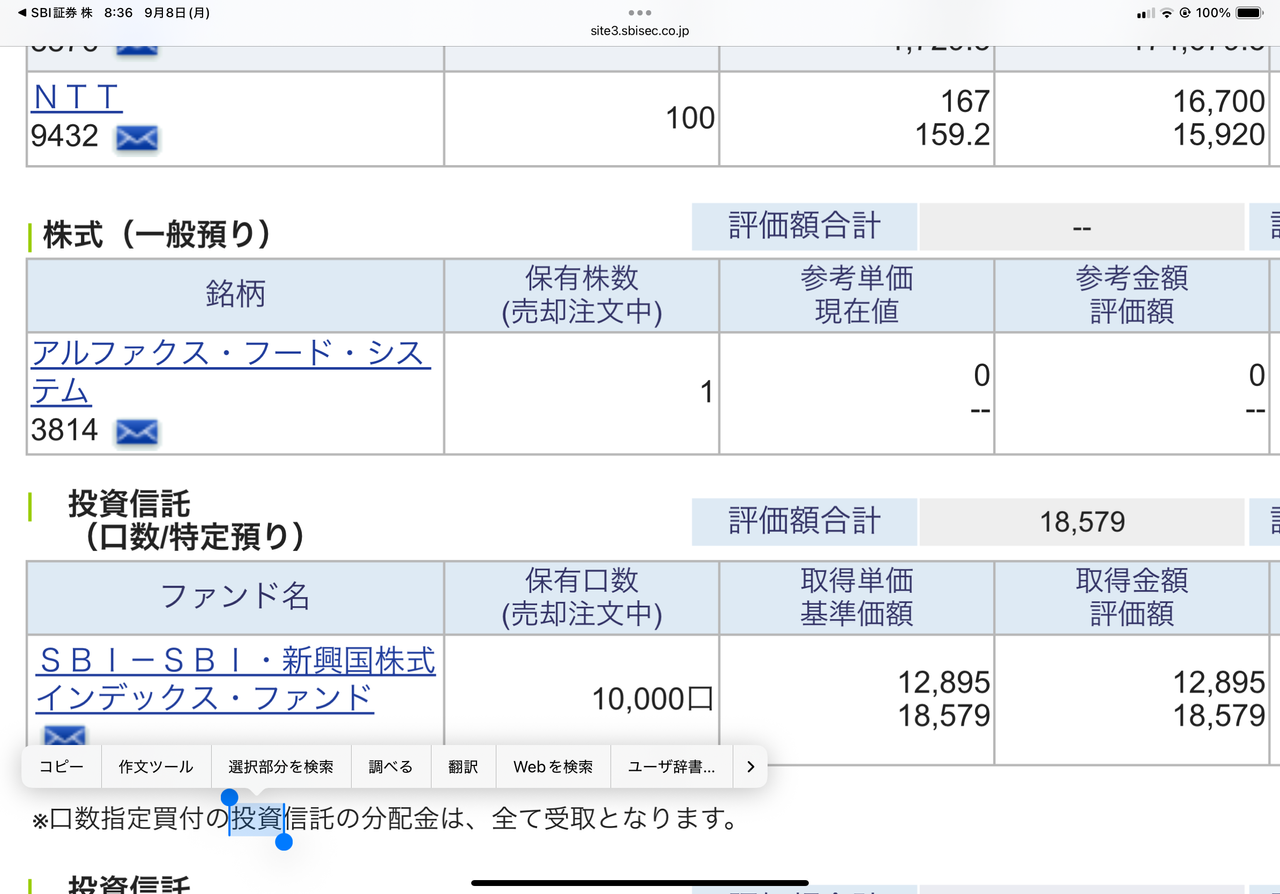The height and width of the screenshot is (894, 1280).
Task: Tap the battery indicator in the status bar
Action: tap(1247, 13)
